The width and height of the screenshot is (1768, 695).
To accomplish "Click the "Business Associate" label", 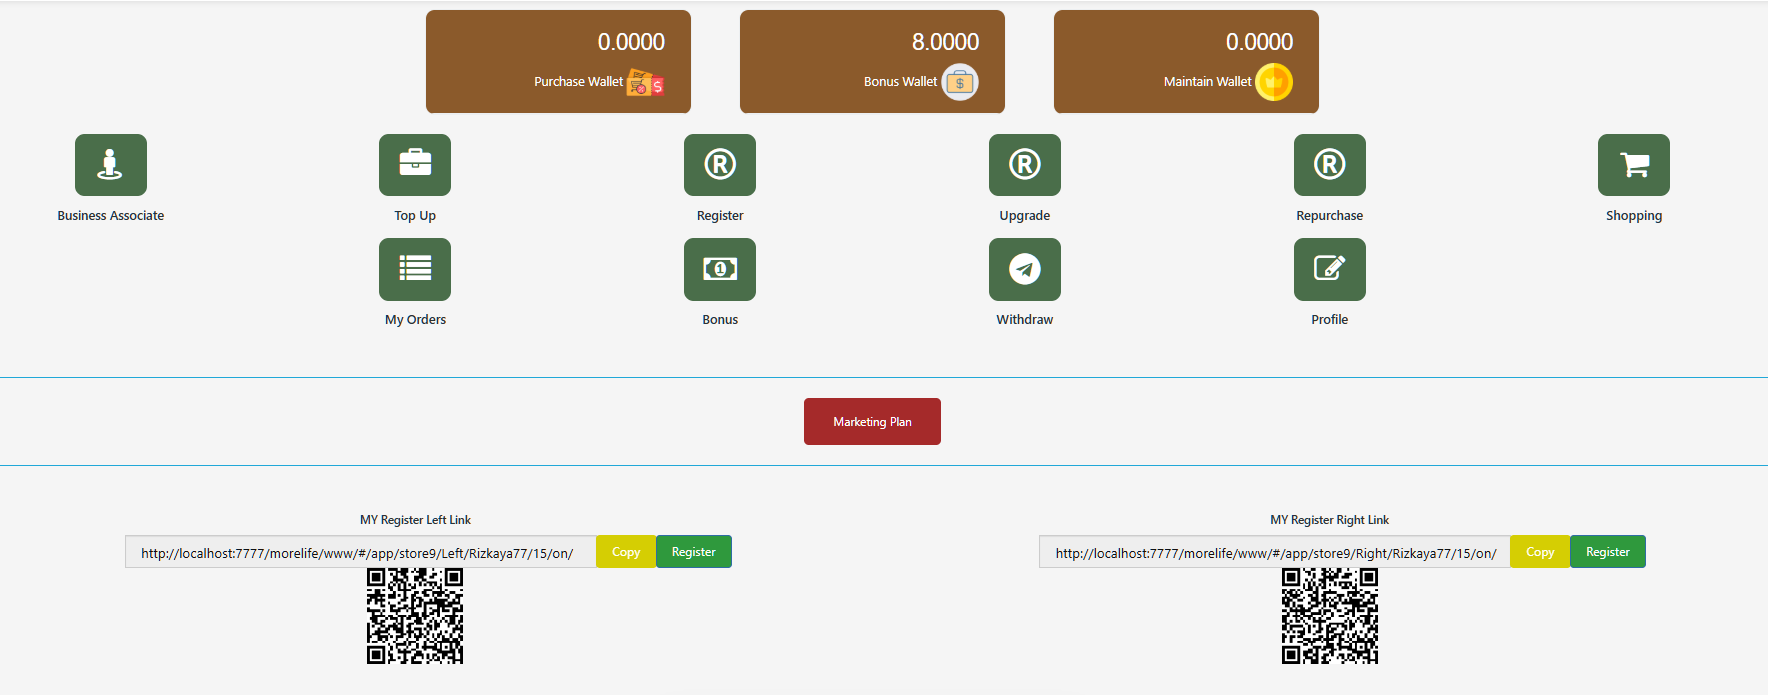I will pyautogui.click(x=111, y=216).
